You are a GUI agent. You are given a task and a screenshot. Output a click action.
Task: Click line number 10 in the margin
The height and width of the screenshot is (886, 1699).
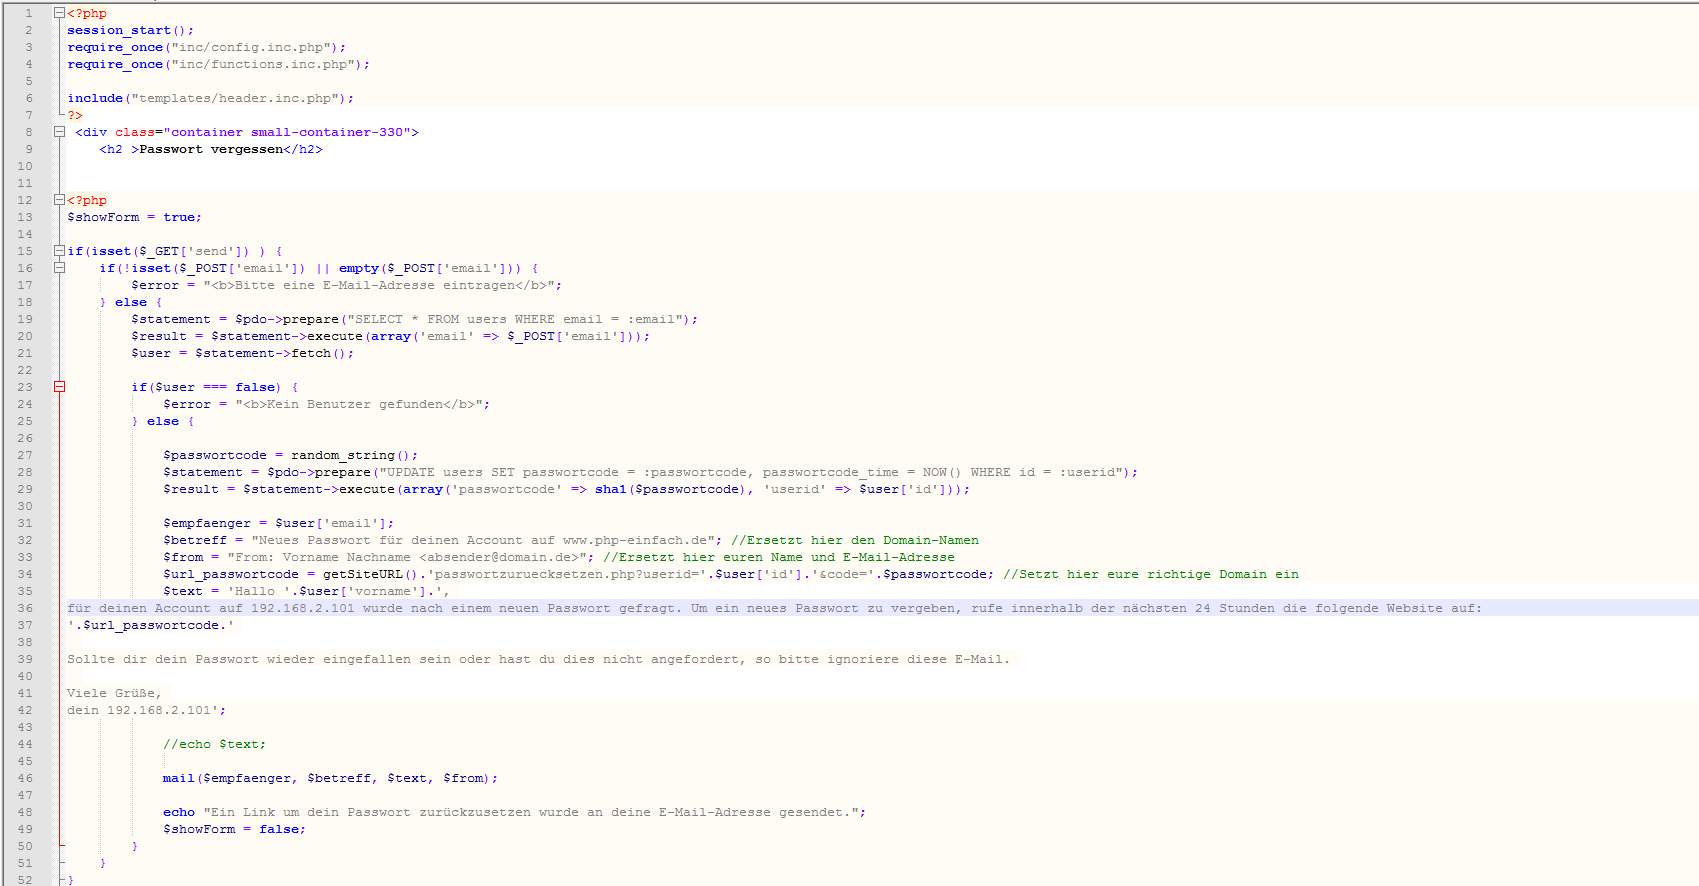click(25, 166)
